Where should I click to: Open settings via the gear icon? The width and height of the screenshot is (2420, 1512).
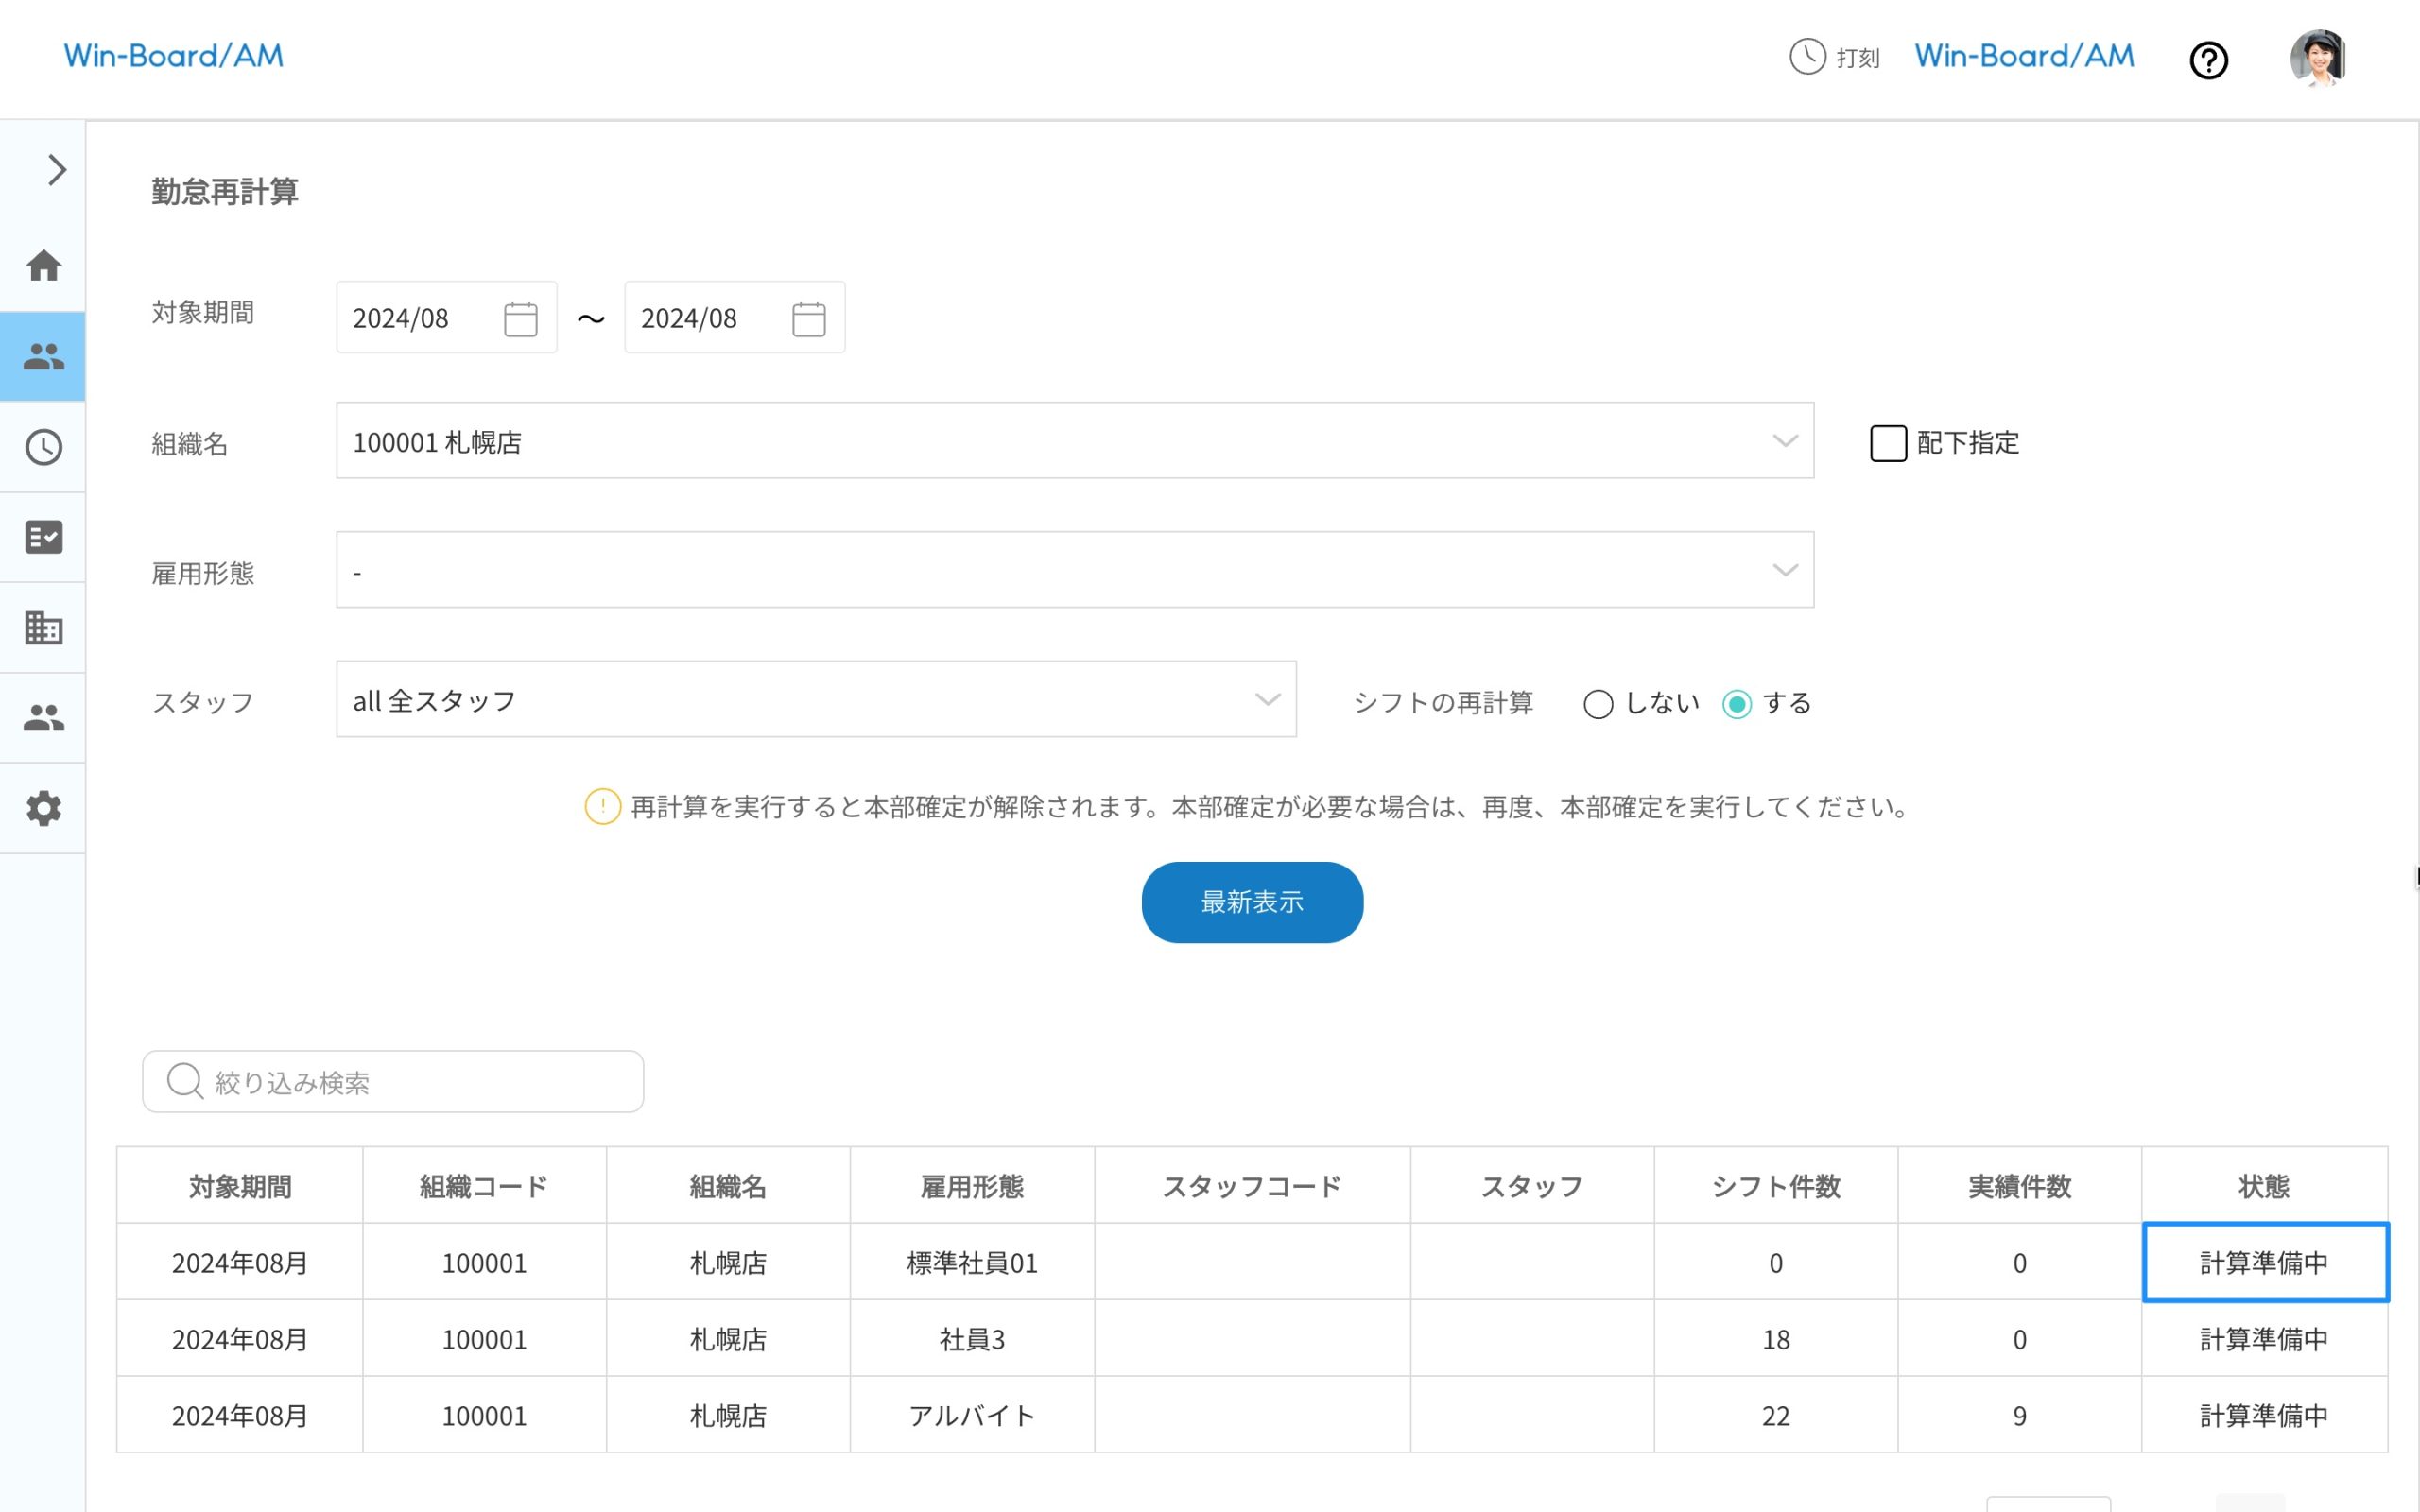click(44, 808)
